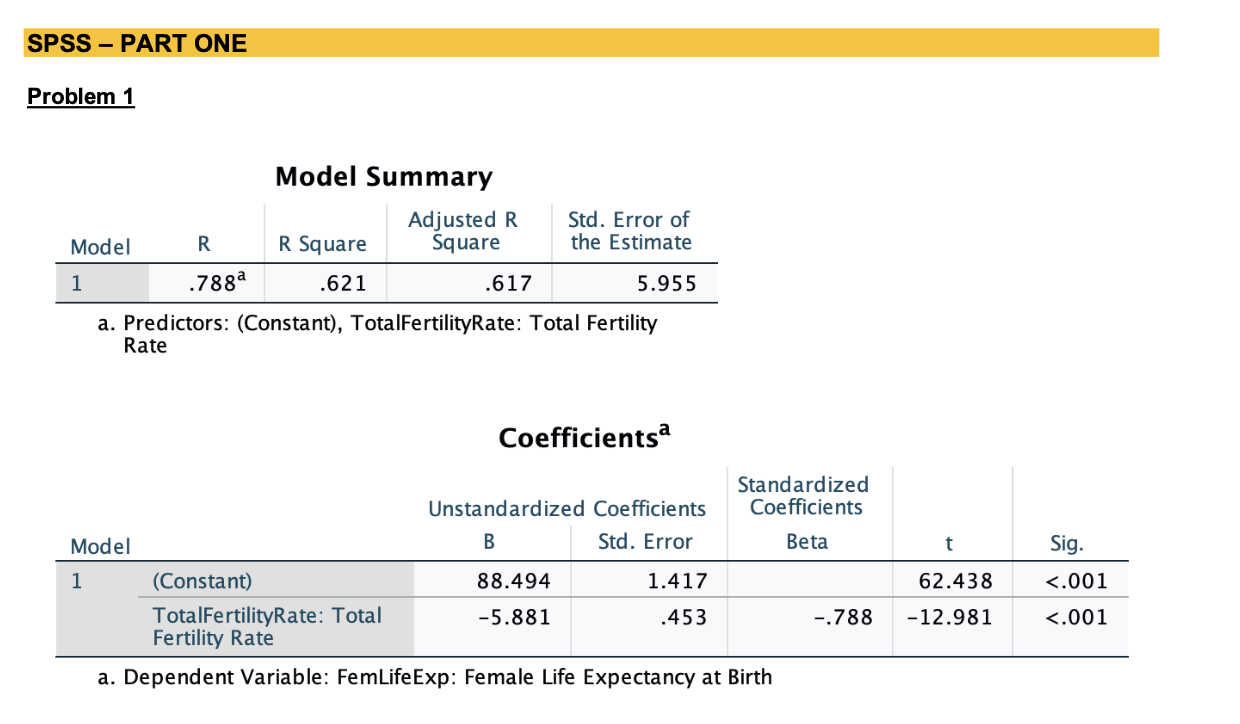Click the Std. Error of Estimate value 5.955
Image resolution: width=1240 pixels, height=724 pixels.
point(666,284)
